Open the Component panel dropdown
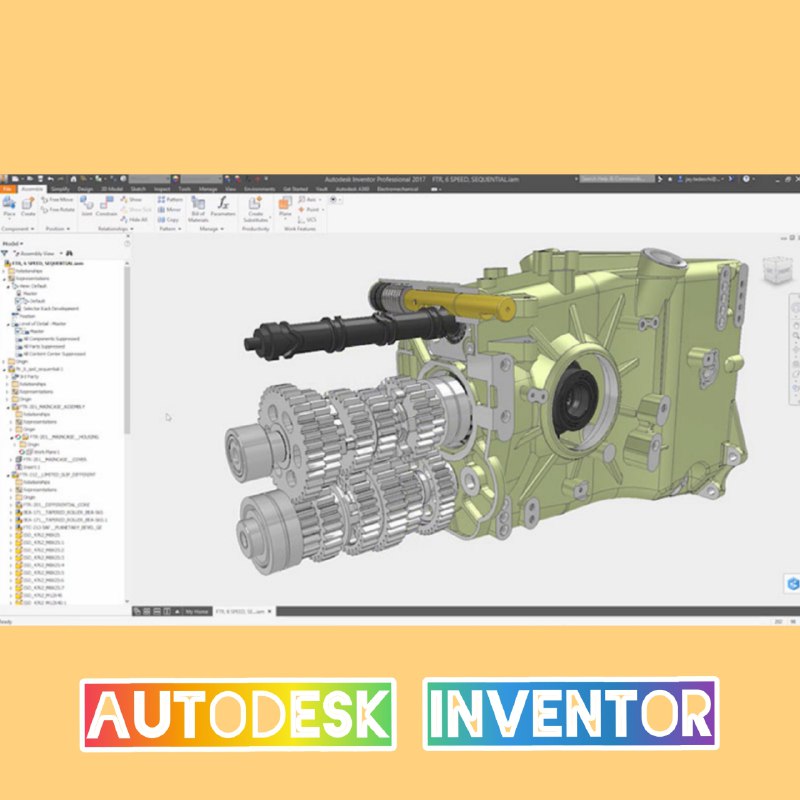This screenshot has width=800, height=800. point(17,229)
